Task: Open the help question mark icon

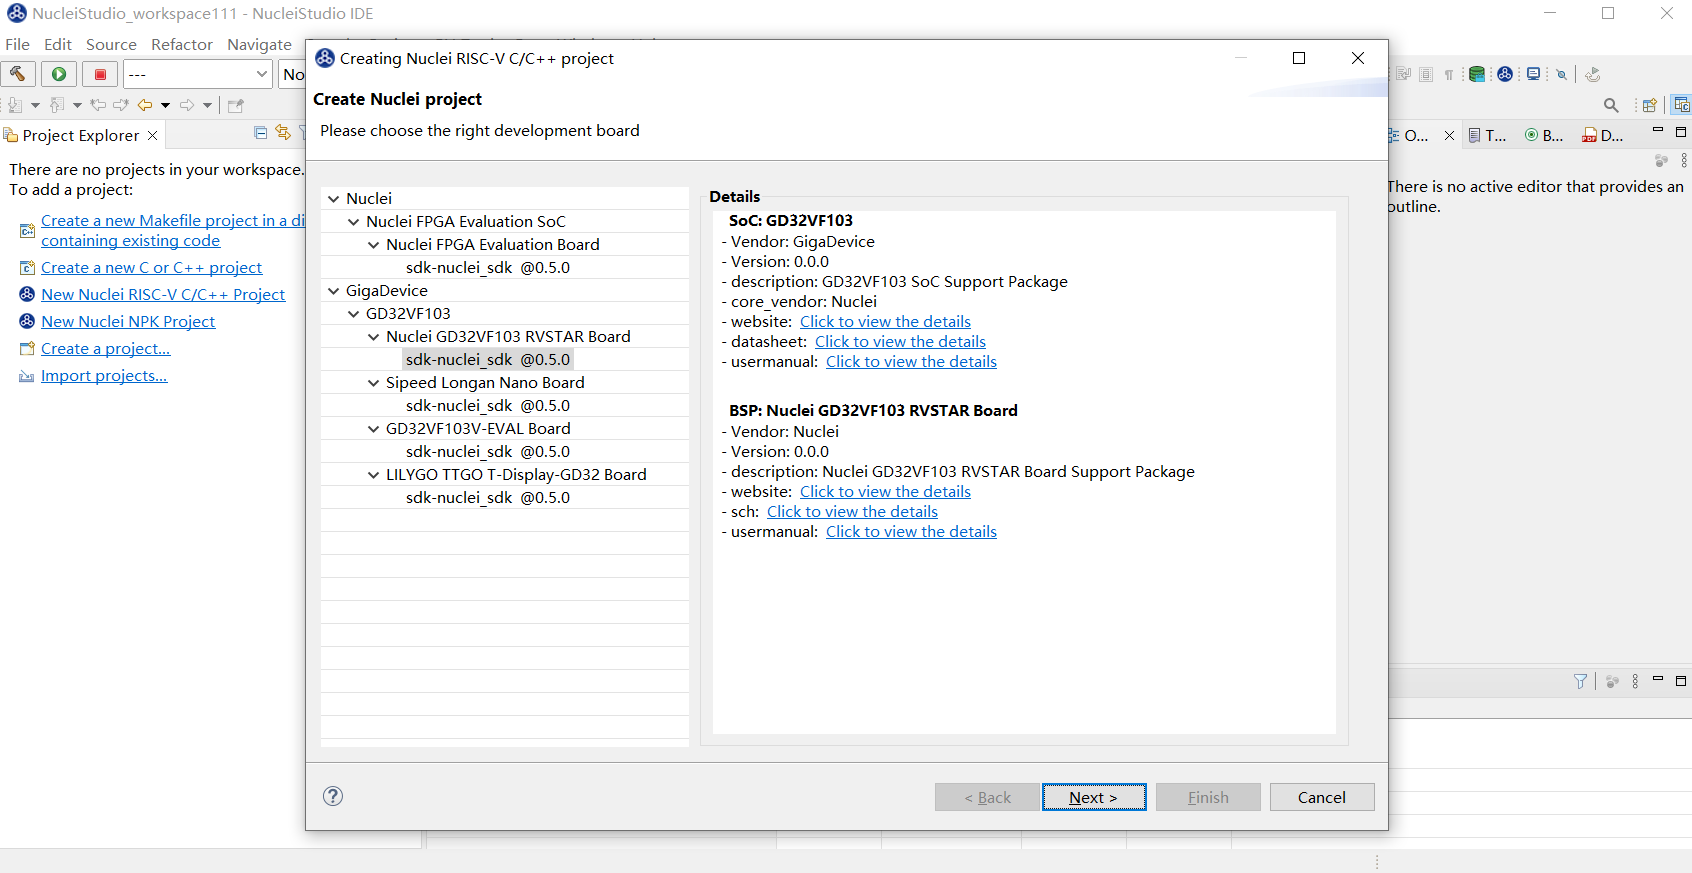Action: (333, 796)
